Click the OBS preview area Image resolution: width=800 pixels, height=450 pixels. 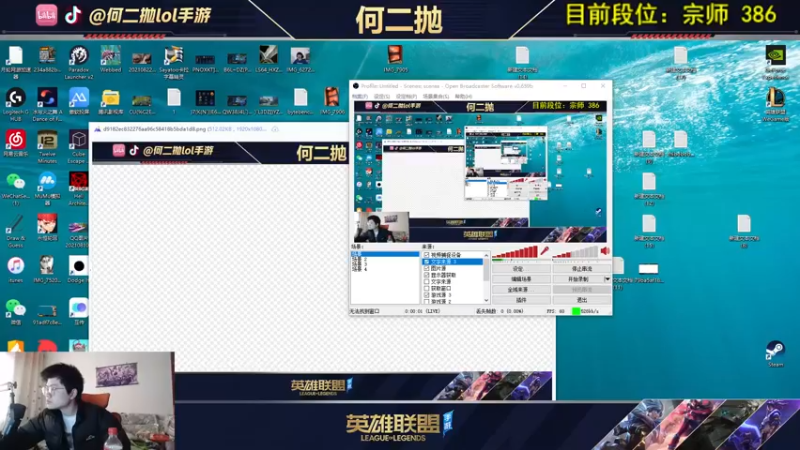pyautogui.click(x=480, y=171)
